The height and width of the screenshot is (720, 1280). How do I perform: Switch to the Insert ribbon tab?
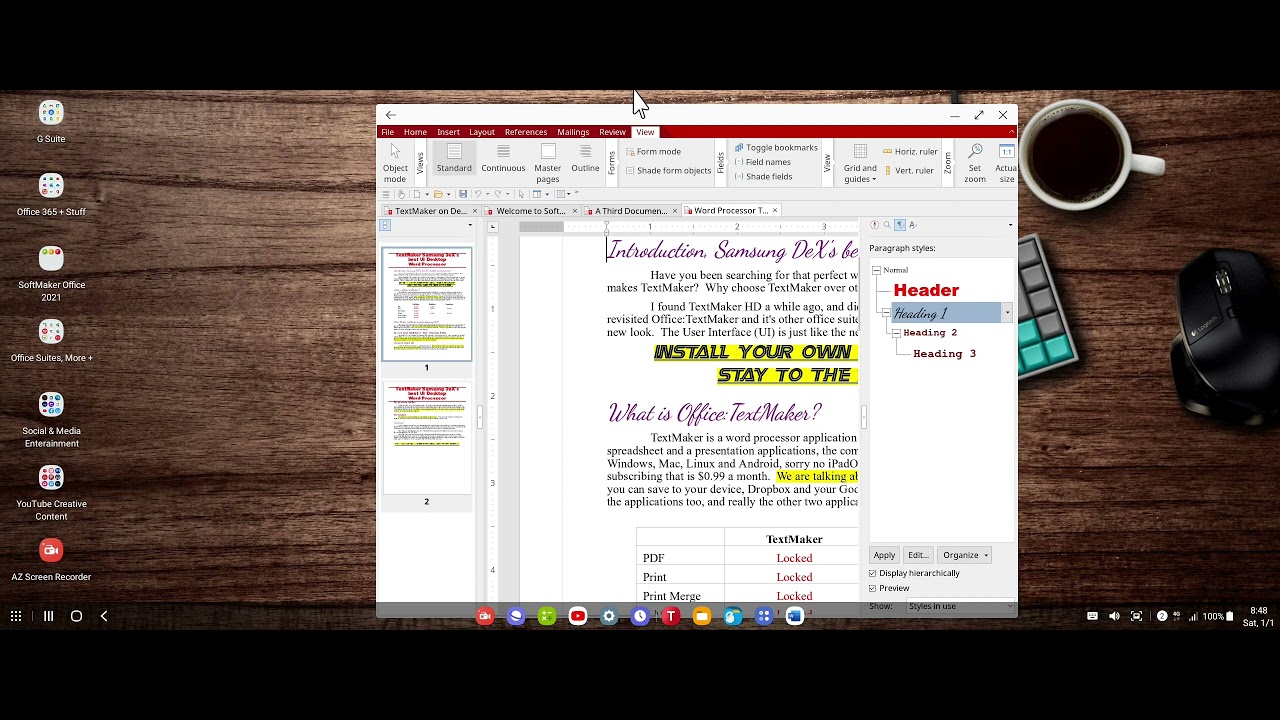click(448, 132)
